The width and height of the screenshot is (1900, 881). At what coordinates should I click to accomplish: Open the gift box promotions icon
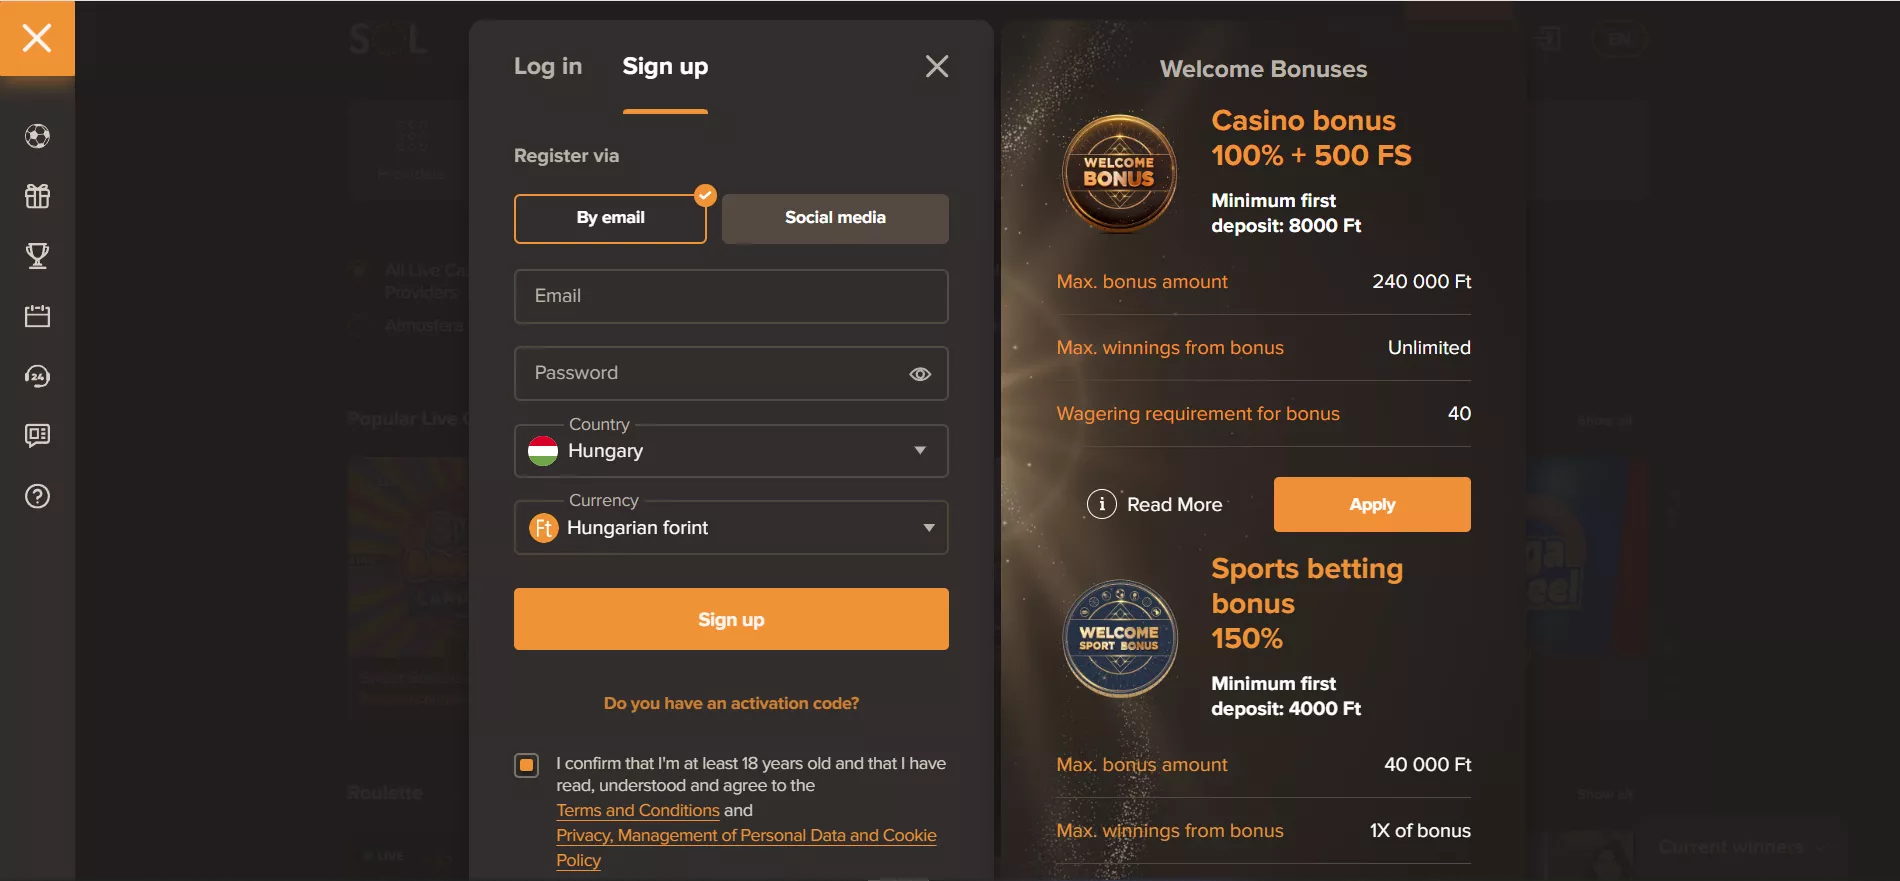point(37,196)
